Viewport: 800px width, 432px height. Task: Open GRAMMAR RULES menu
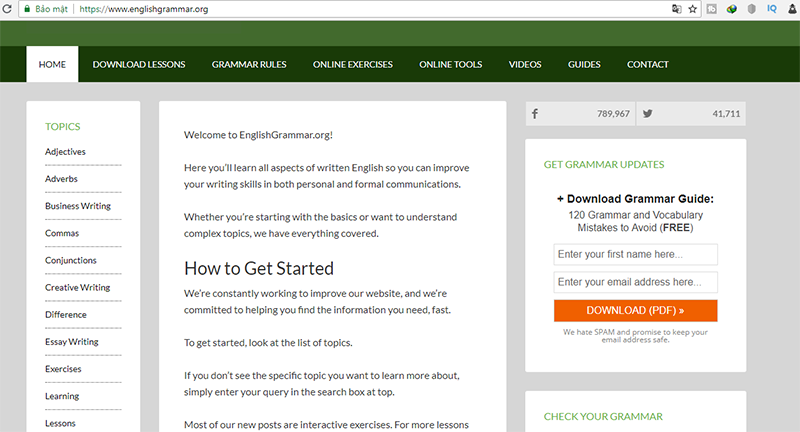pos(249,64)
